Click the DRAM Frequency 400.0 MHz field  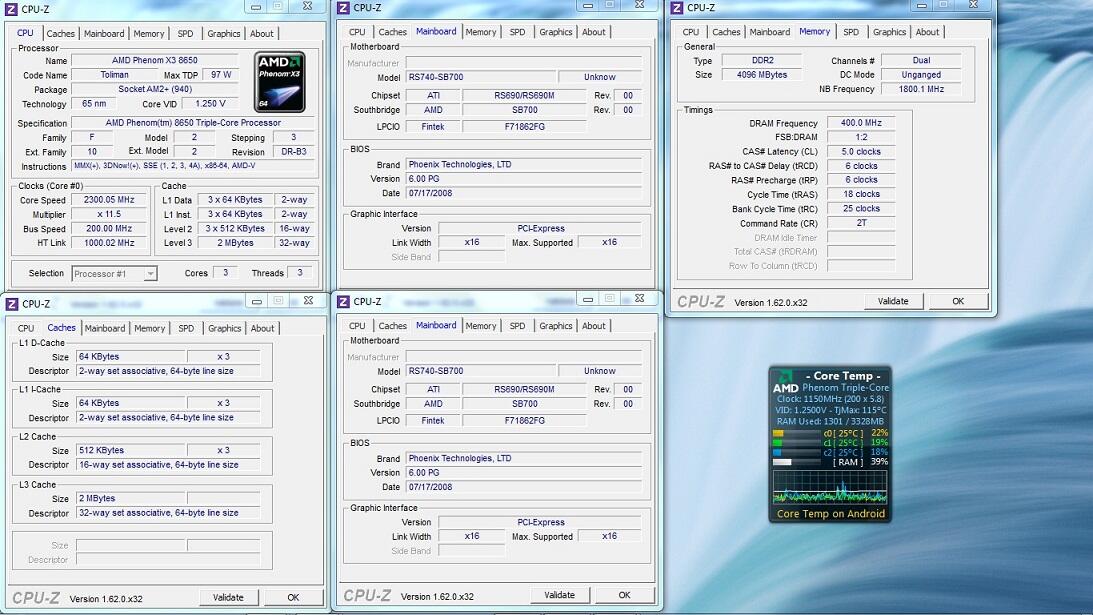(861, 123)
